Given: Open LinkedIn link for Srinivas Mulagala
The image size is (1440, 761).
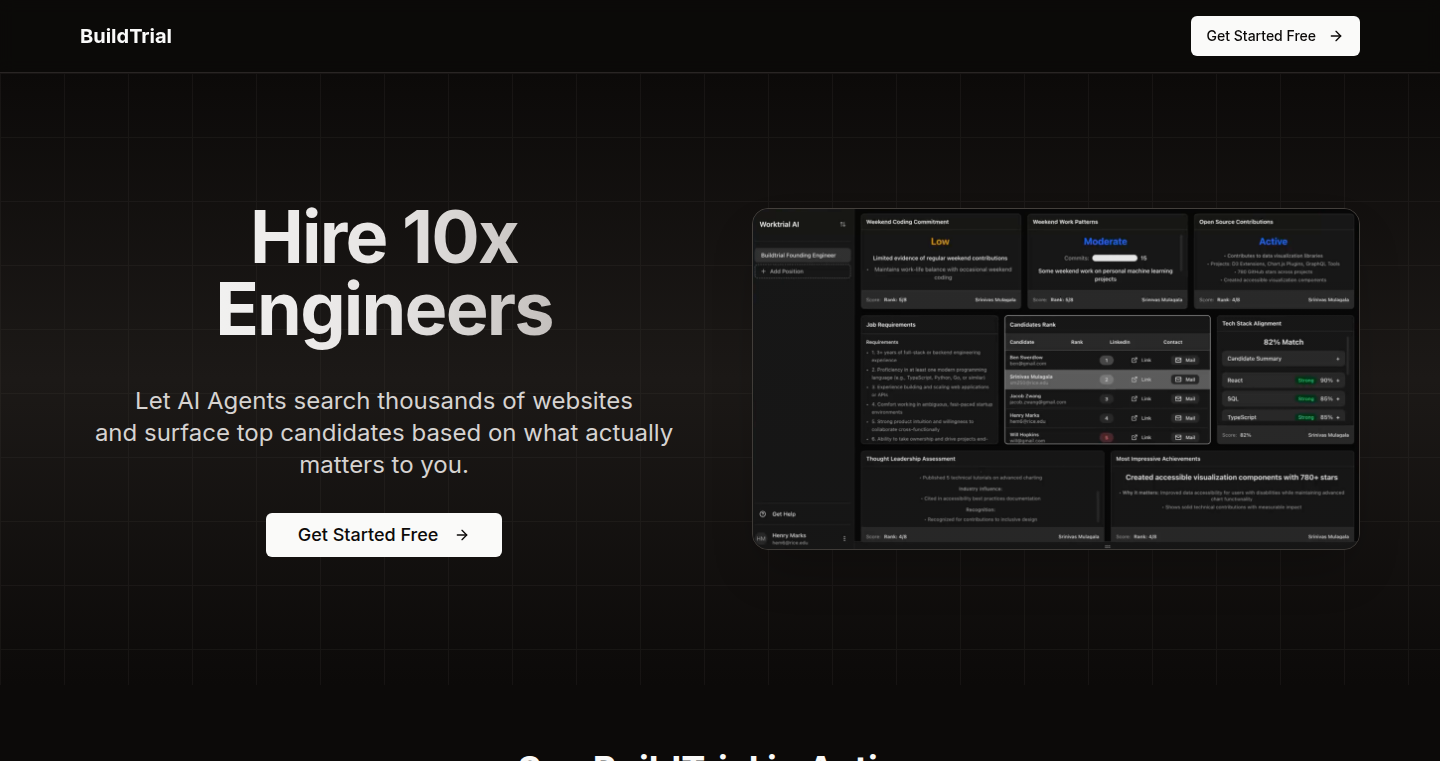Looking at the screenshot, I should pos(1141,379).
